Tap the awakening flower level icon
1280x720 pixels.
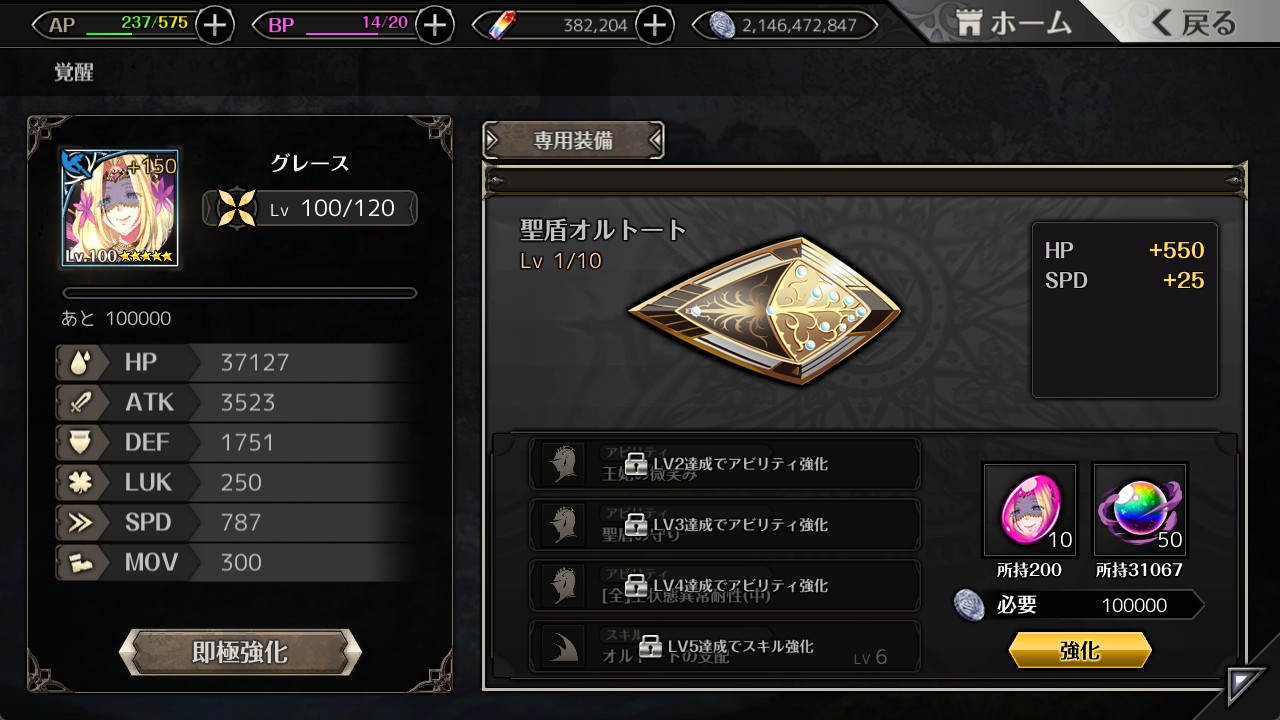tap(236, 208)
